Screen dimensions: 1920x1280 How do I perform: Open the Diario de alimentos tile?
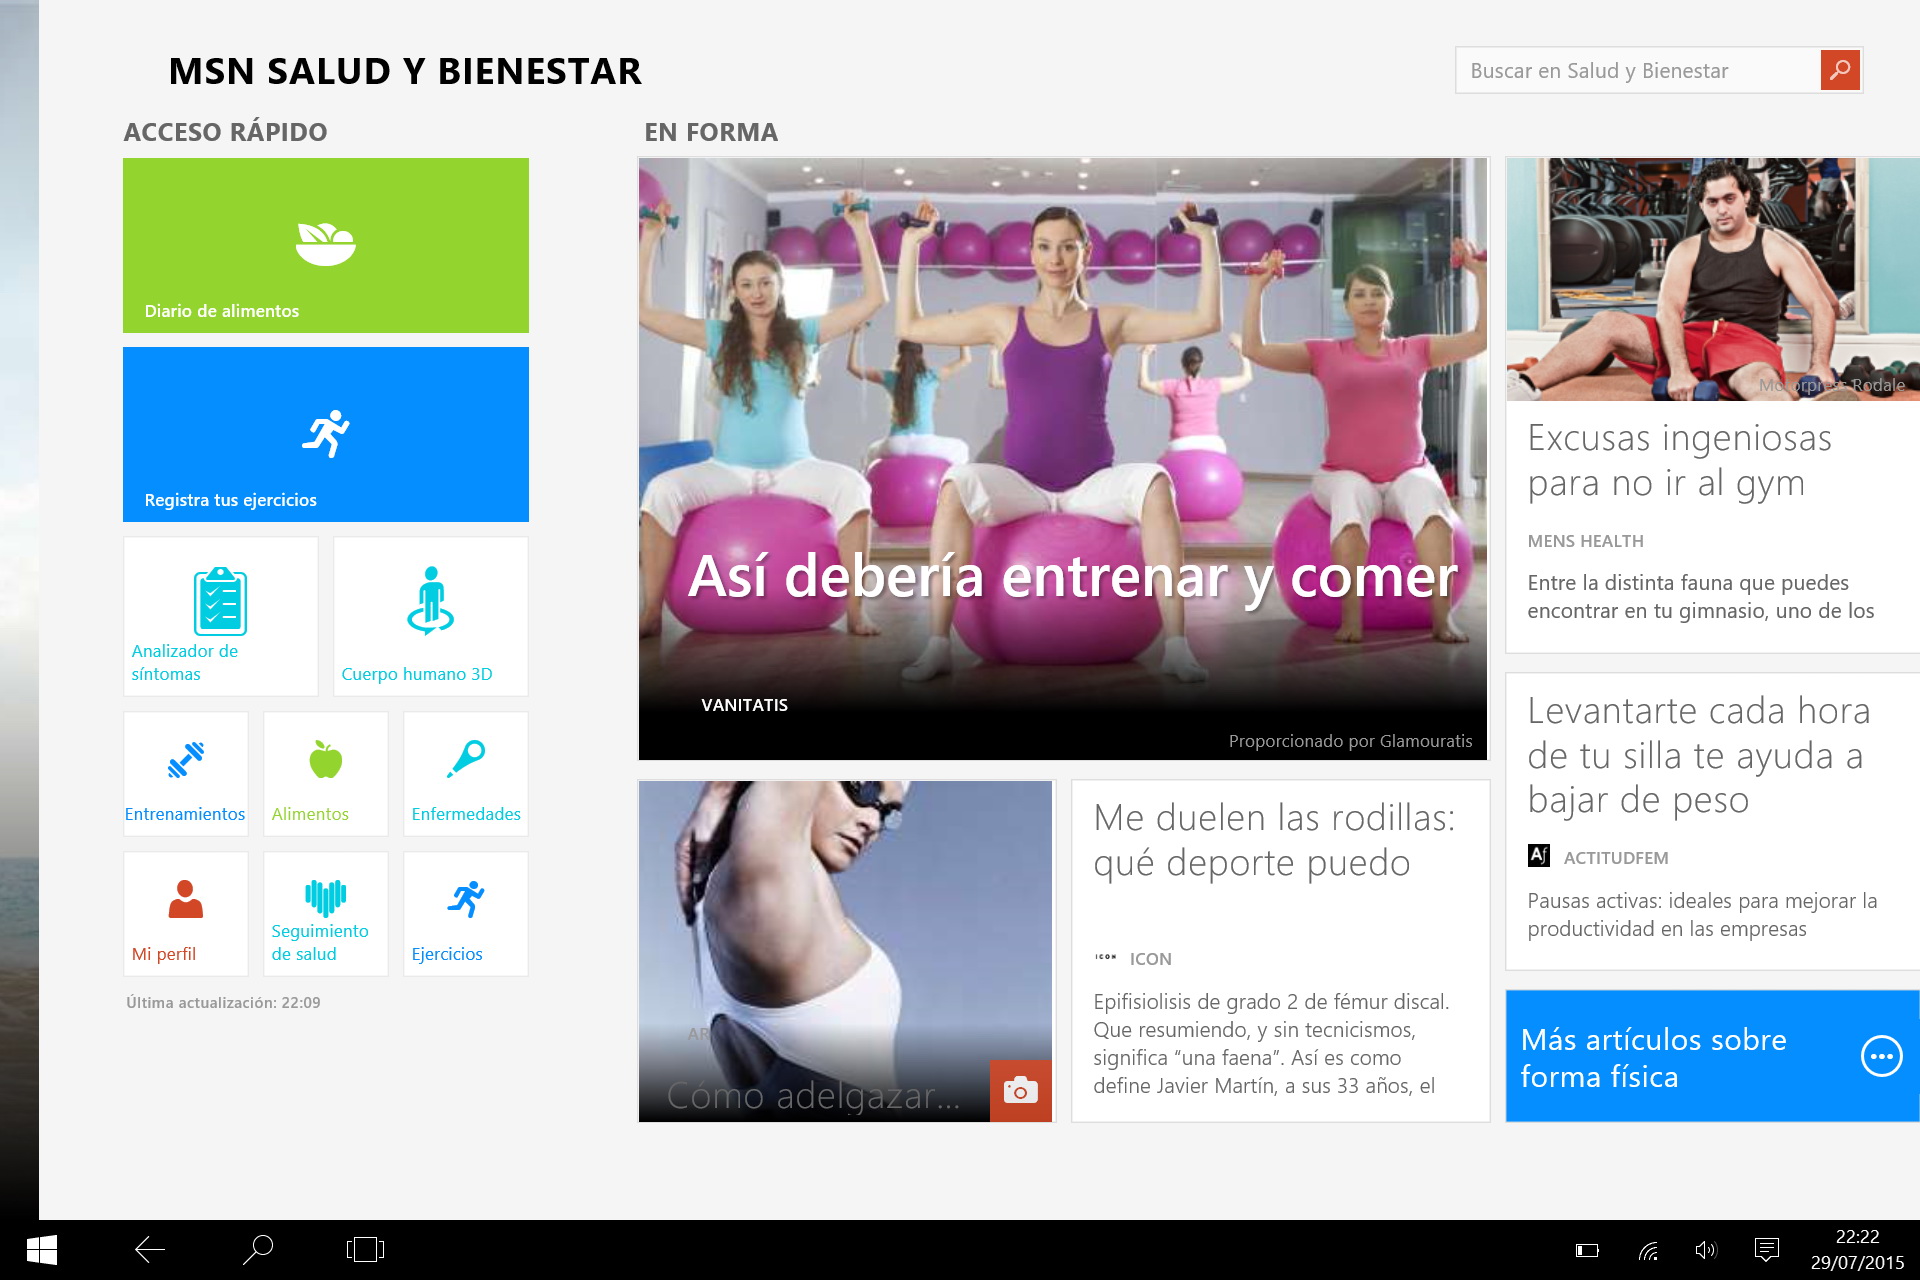[325, 245]
